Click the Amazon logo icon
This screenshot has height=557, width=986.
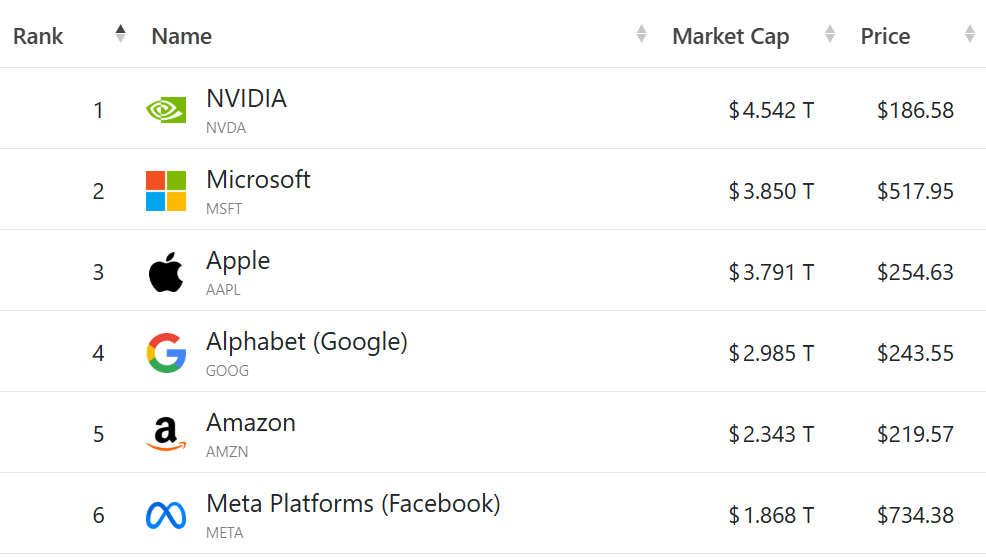pyautogui.click(x=166, y=434)
